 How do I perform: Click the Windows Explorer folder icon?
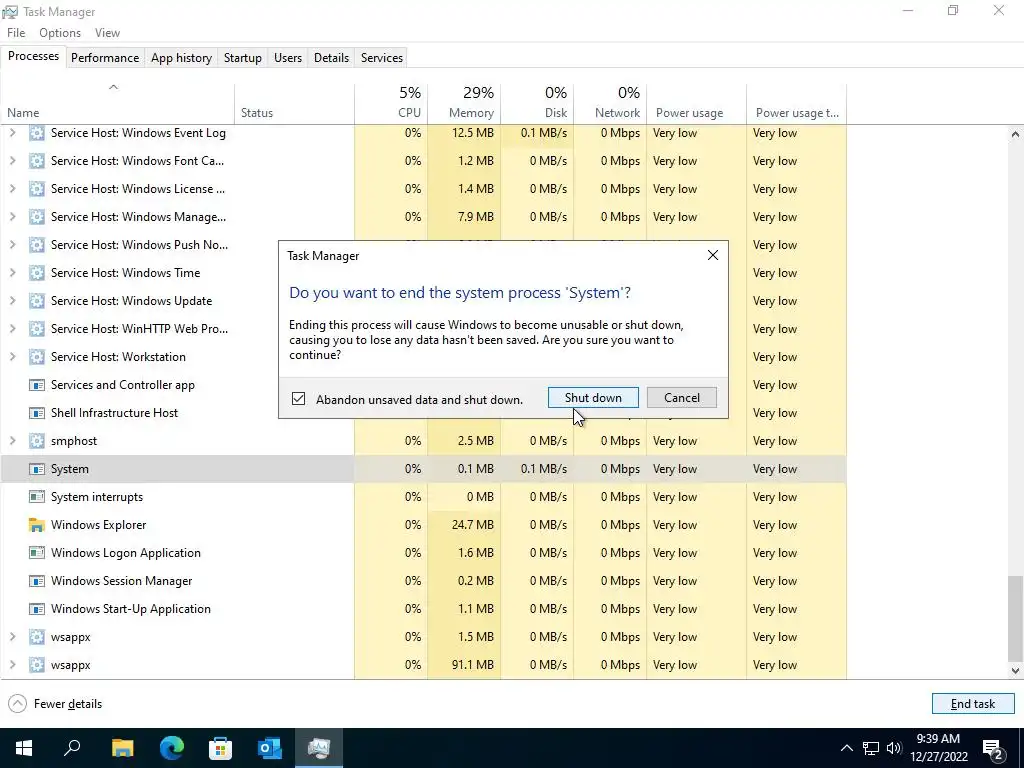[37, 525]
